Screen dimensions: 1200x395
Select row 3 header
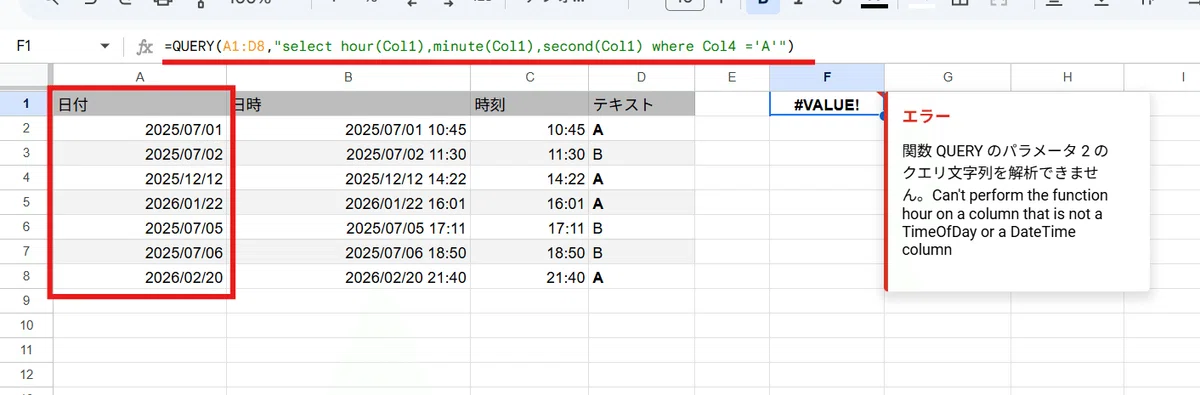pos(26,153)
